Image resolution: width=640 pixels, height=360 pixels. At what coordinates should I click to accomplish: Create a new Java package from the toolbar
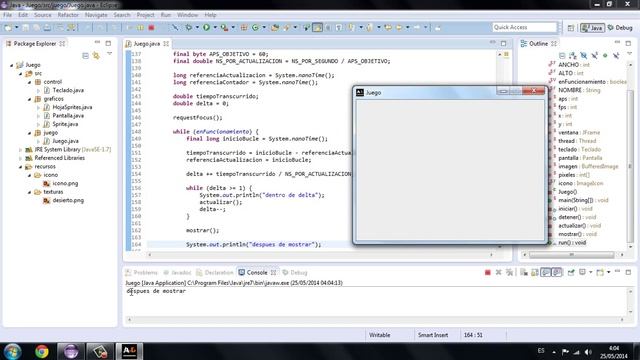click(244, 27)
